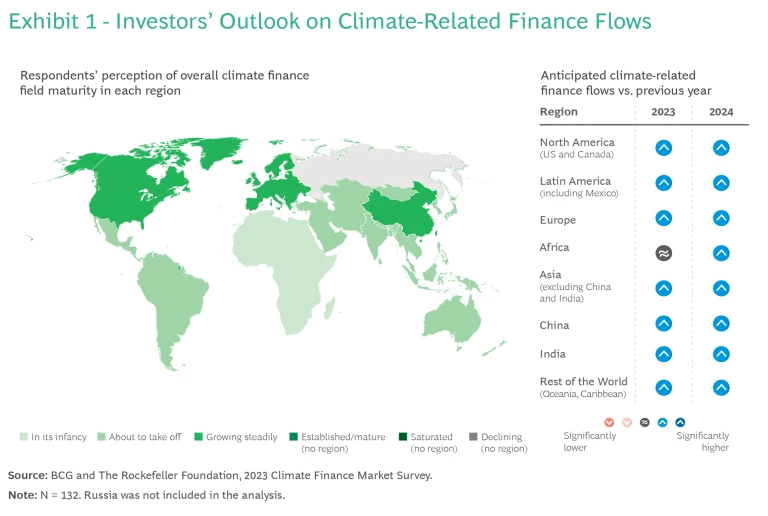Click the Region column header
768x516 pixels.
pos(558,112)
